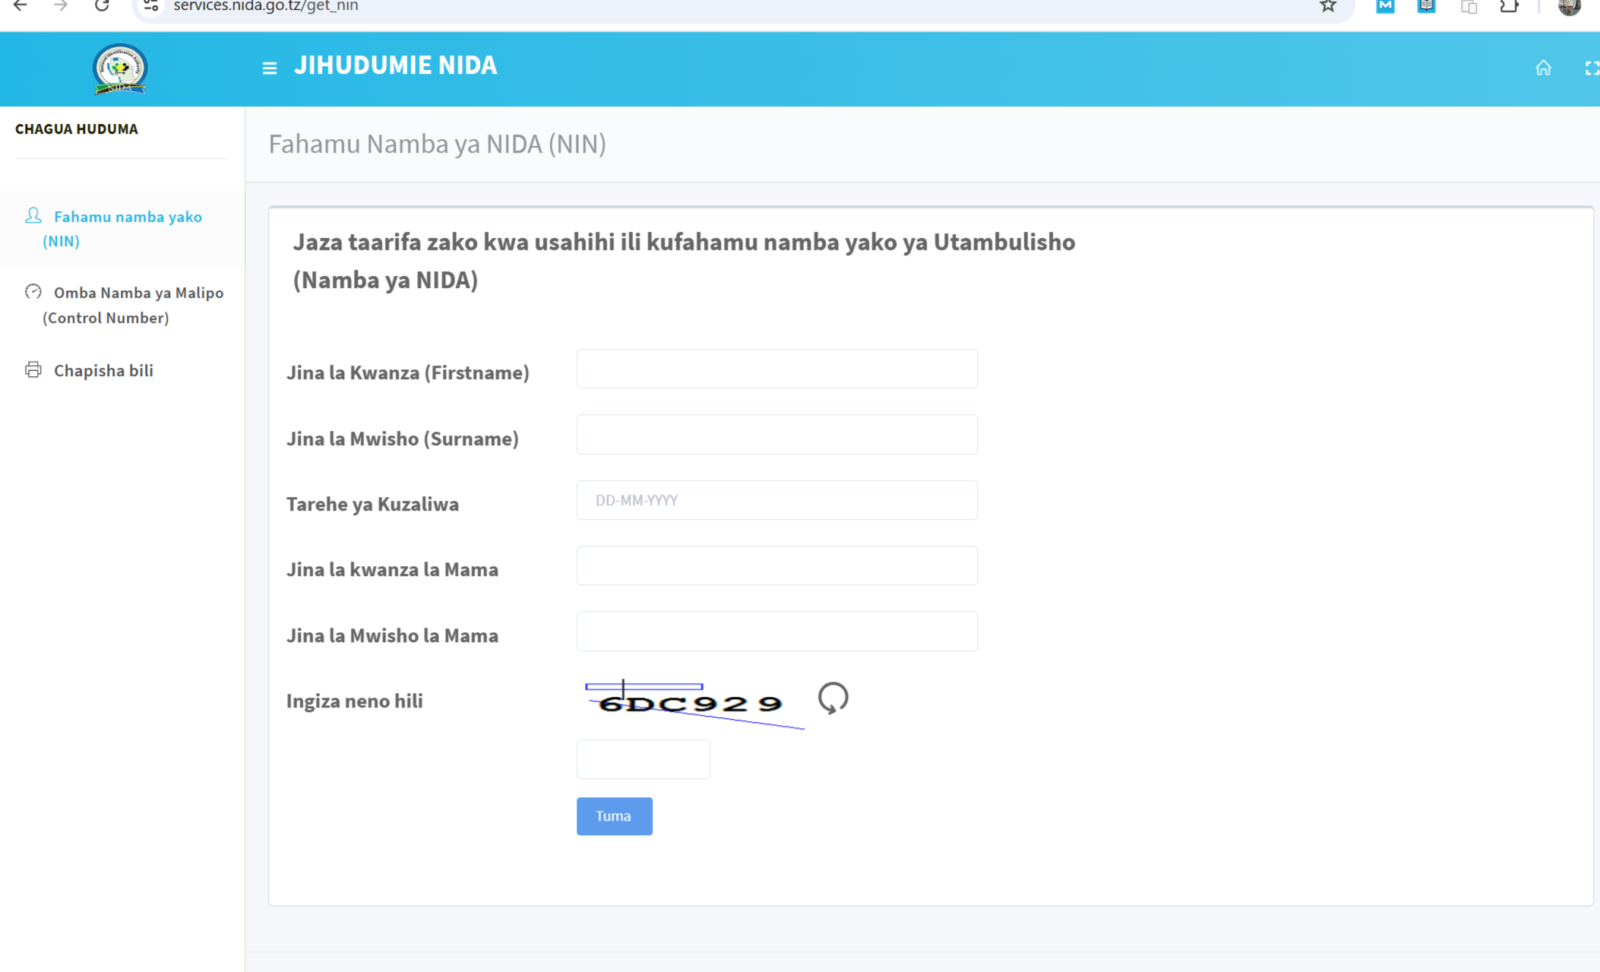Open Omba Namba ya Malipo (Control Number)
Image resolution: width=1600 pixels, height=972 pixels.
click(122, 305)
